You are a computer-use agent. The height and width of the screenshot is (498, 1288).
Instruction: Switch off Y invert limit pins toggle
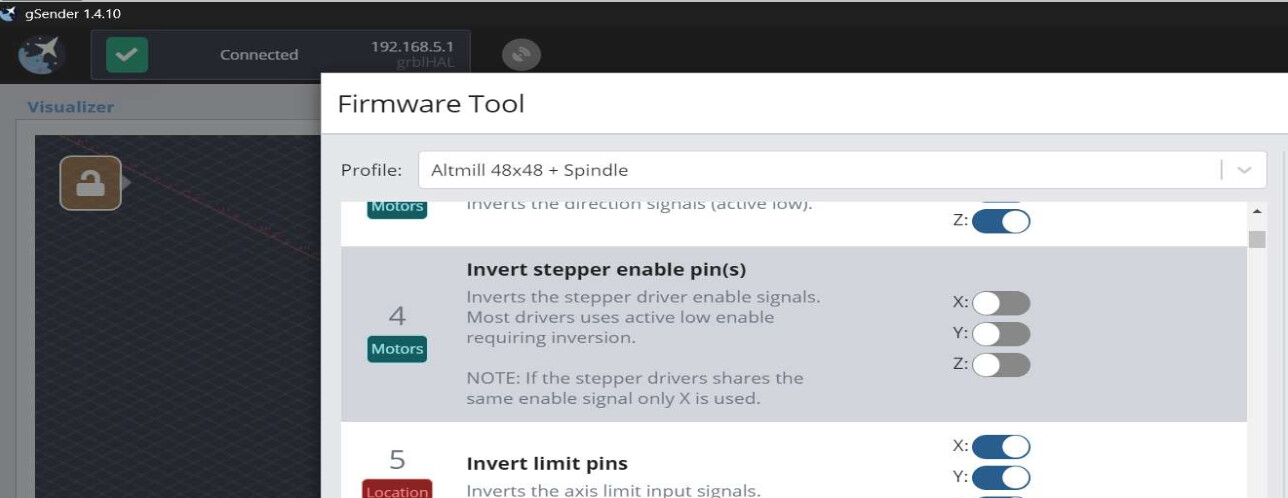pos(1001,478)
